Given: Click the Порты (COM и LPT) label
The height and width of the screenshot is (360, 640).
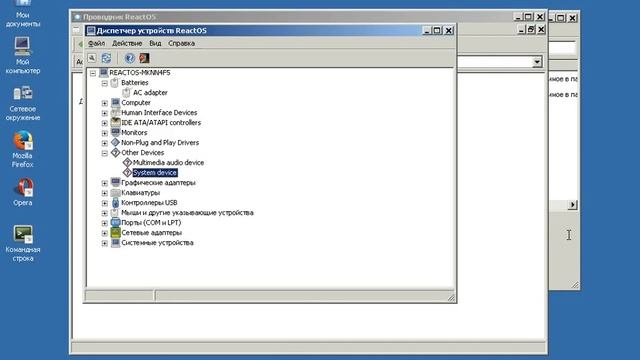Looking at the screenshot, I should [151, 222].
